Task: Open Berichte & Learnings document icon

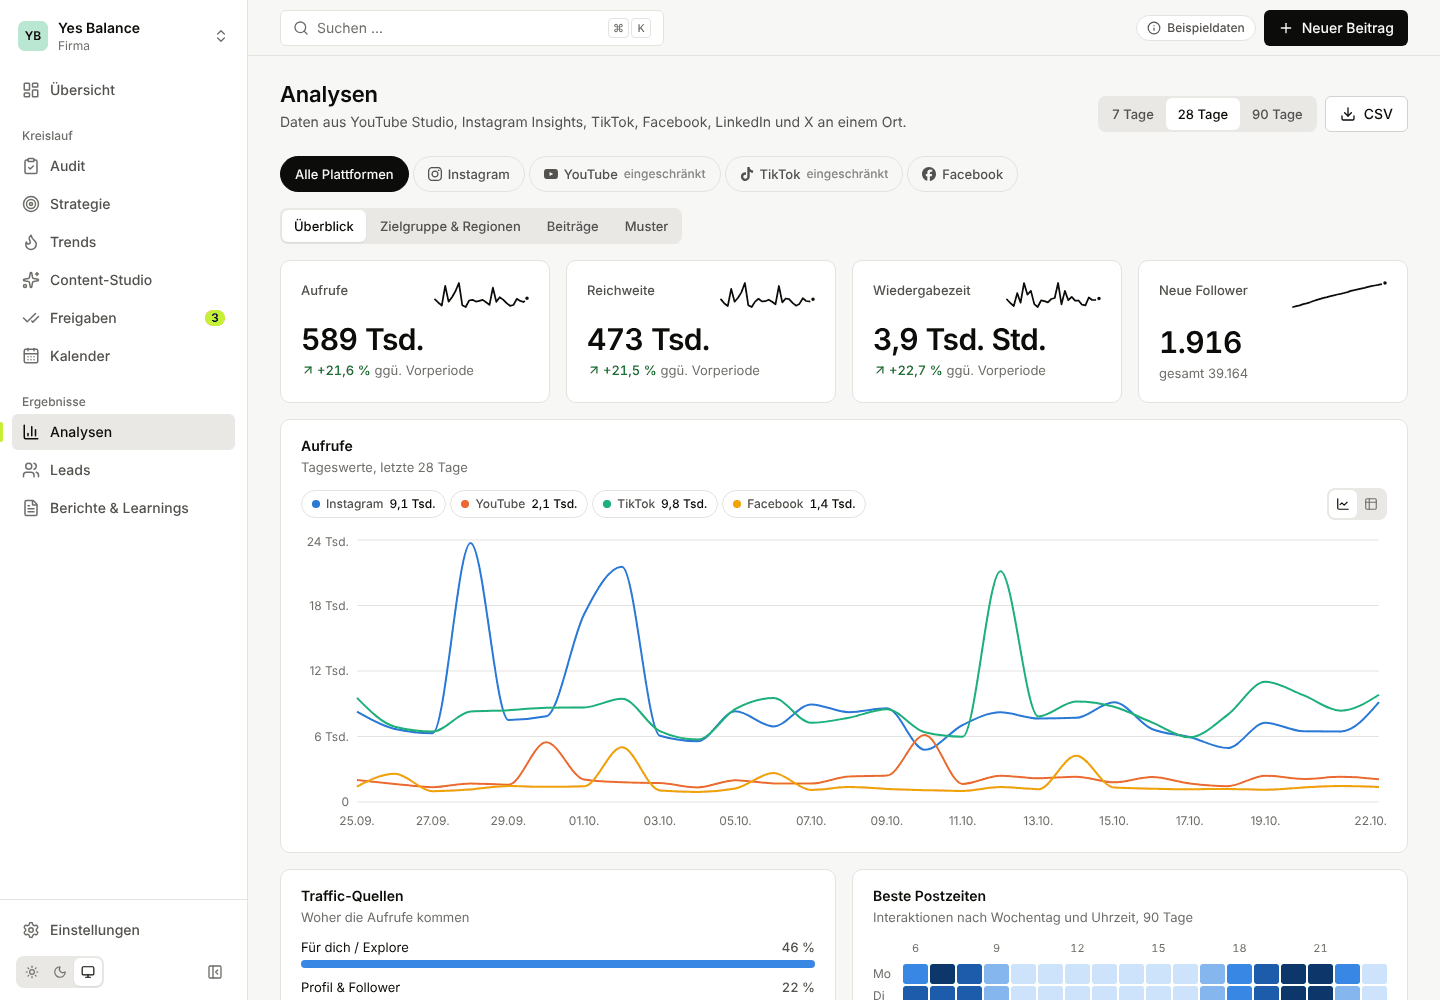Action: pos(31,508)
